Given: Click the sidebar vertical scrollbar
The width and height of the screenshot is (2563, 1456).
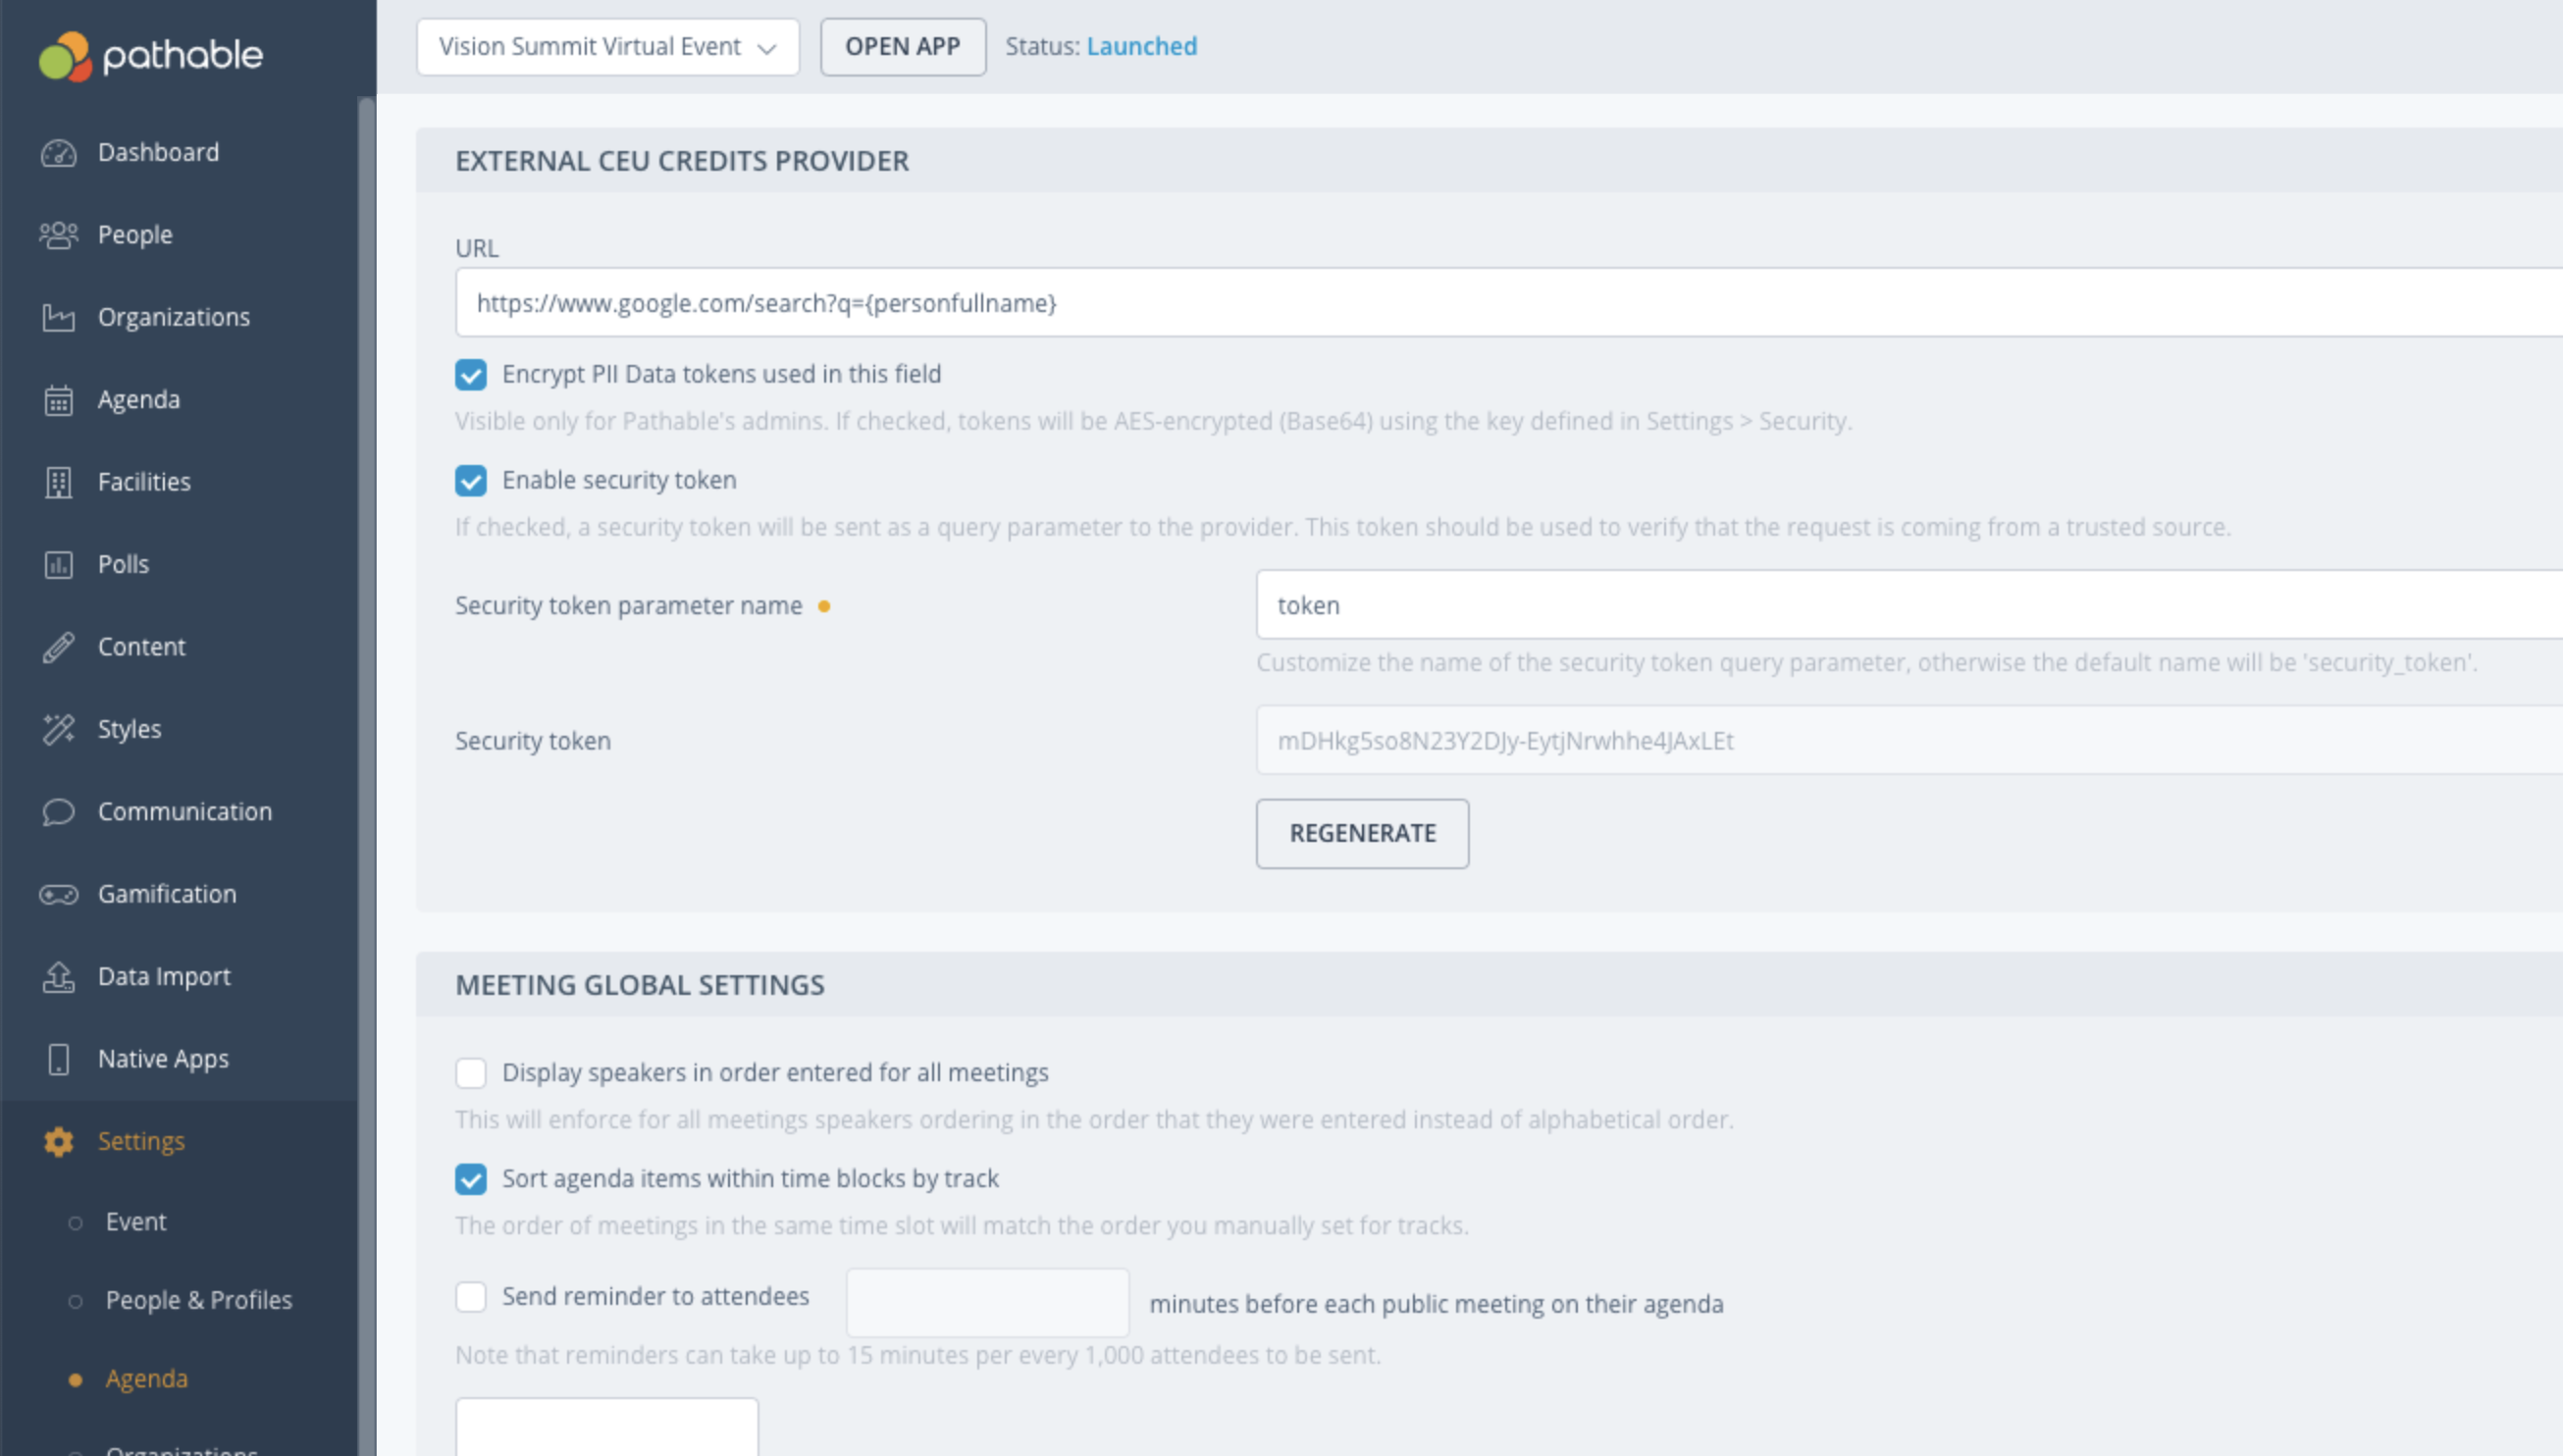Looking at the screenshot, I should pyautogui.click(x=367, y=776).
